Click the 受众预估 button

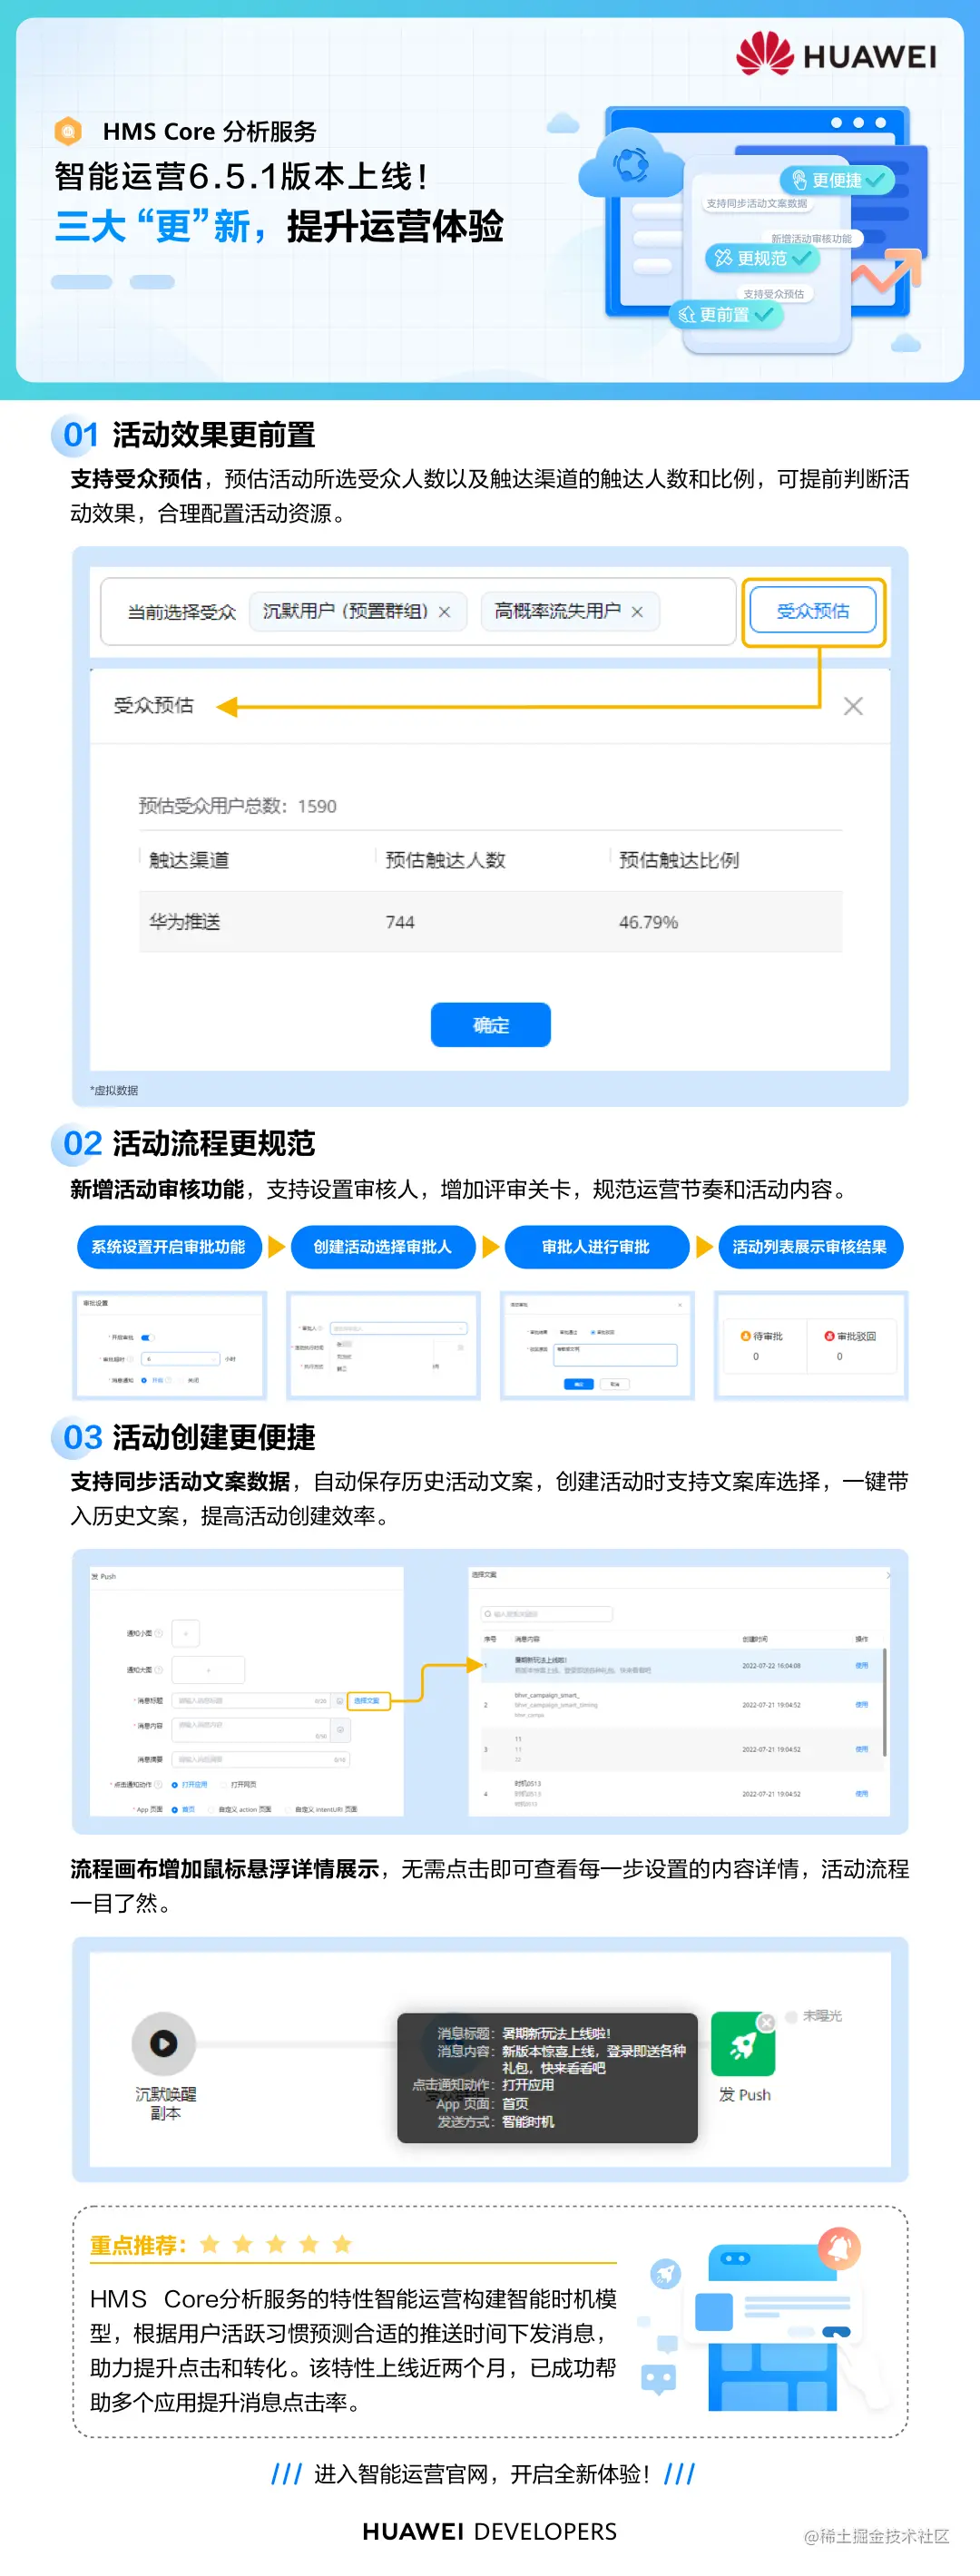point(813,610)
